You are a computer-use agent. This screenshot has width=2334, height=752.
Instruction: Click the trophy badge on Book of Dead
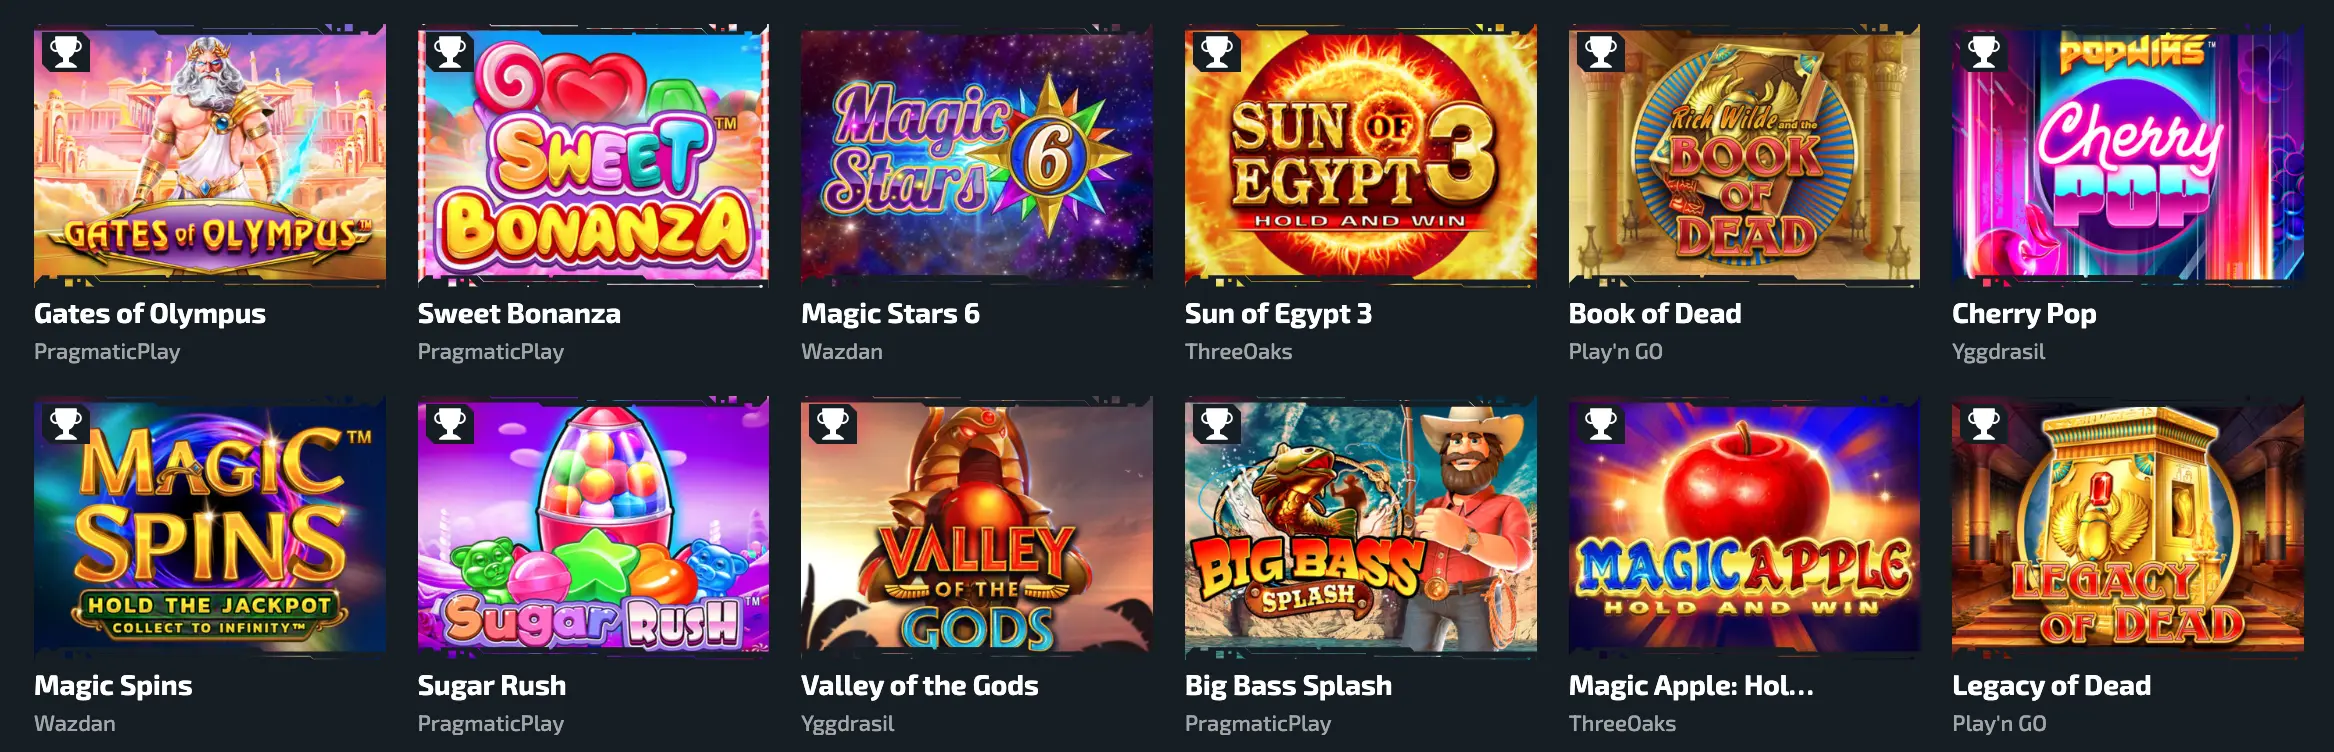point(1601,51)
